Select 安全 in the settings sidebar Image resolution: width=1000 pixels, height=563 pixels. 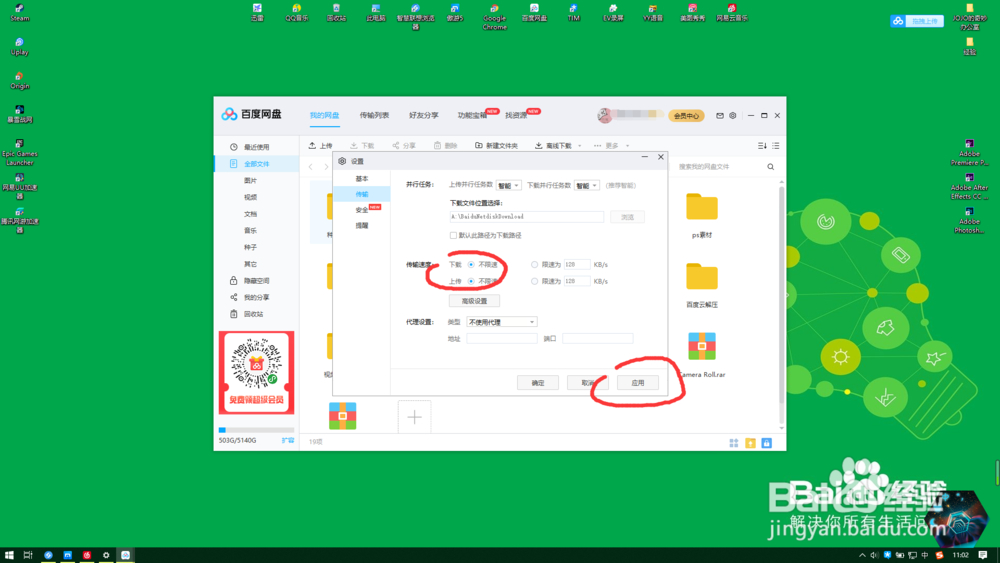(x=362, y=210)
